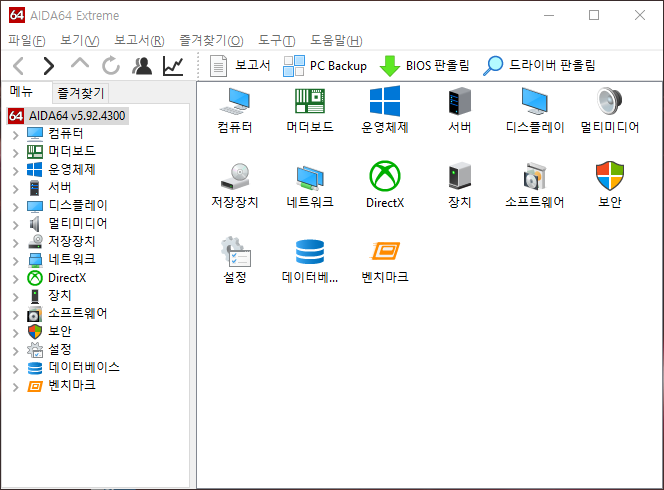This screenshot has height=490, width=664.
Task: Open the 보안 shield icon in main pane
Action: pos(609,176)
